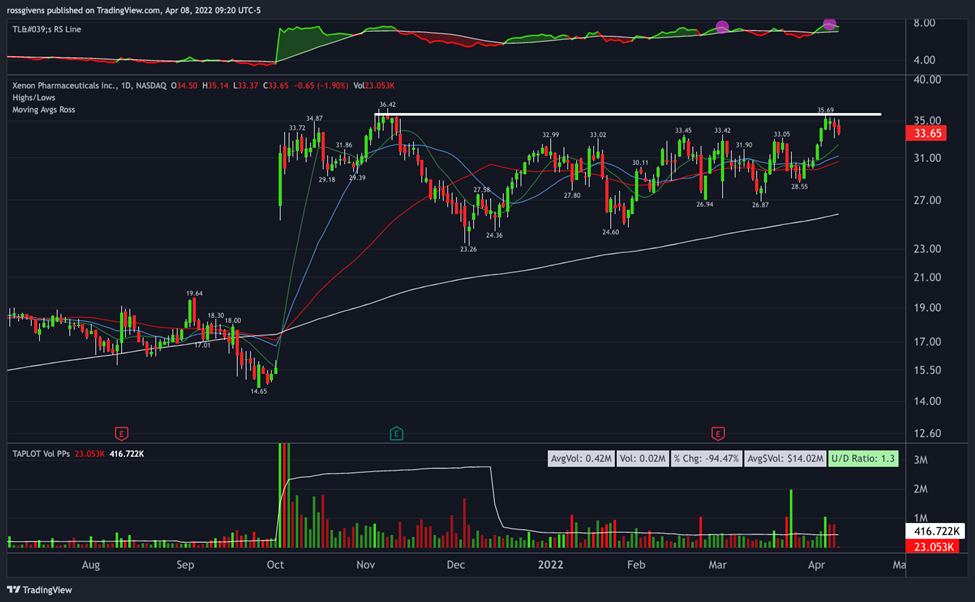Click the 36.42 high price label
Image resolution: width=975 pixels, height=602 pixels.
(387, 104)
